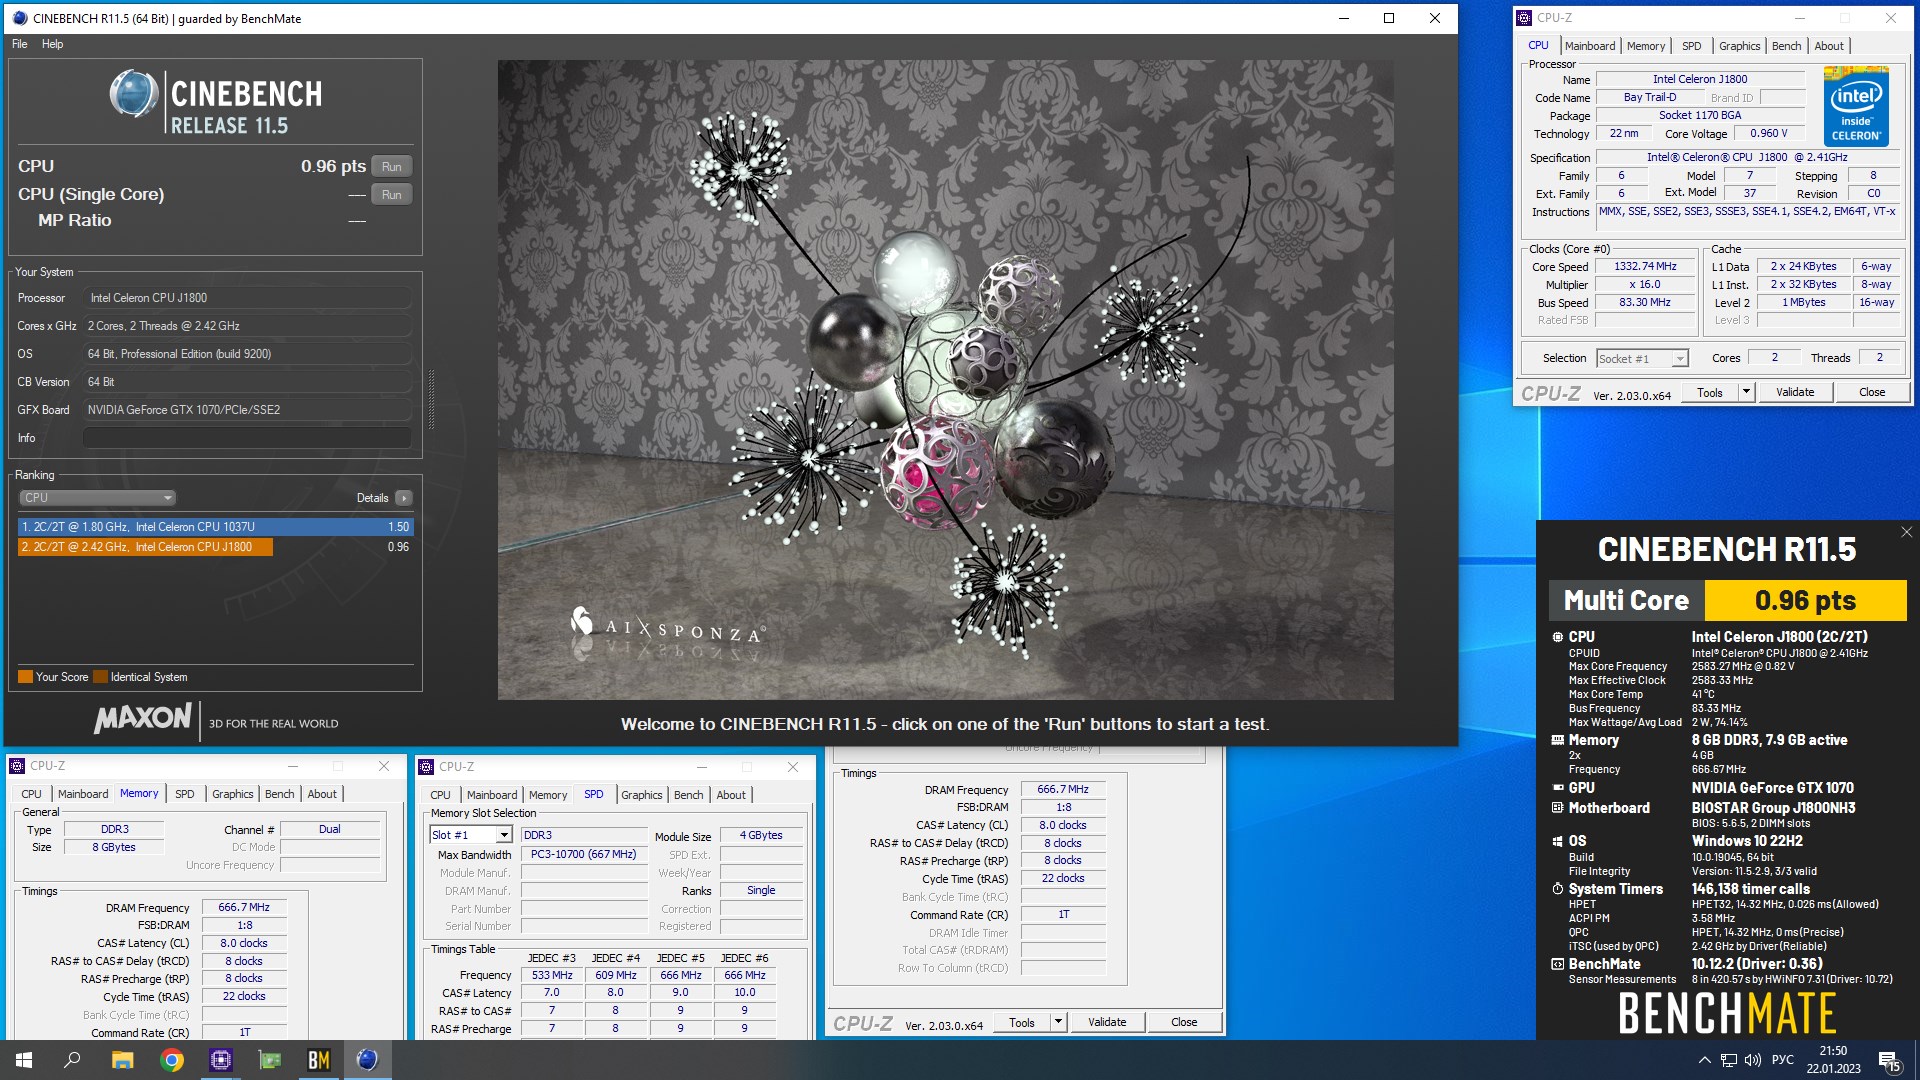Click the Maxon logo
Viewport: 1920px width, 1080px height.
pyautogui.click(x=142, y=718)
